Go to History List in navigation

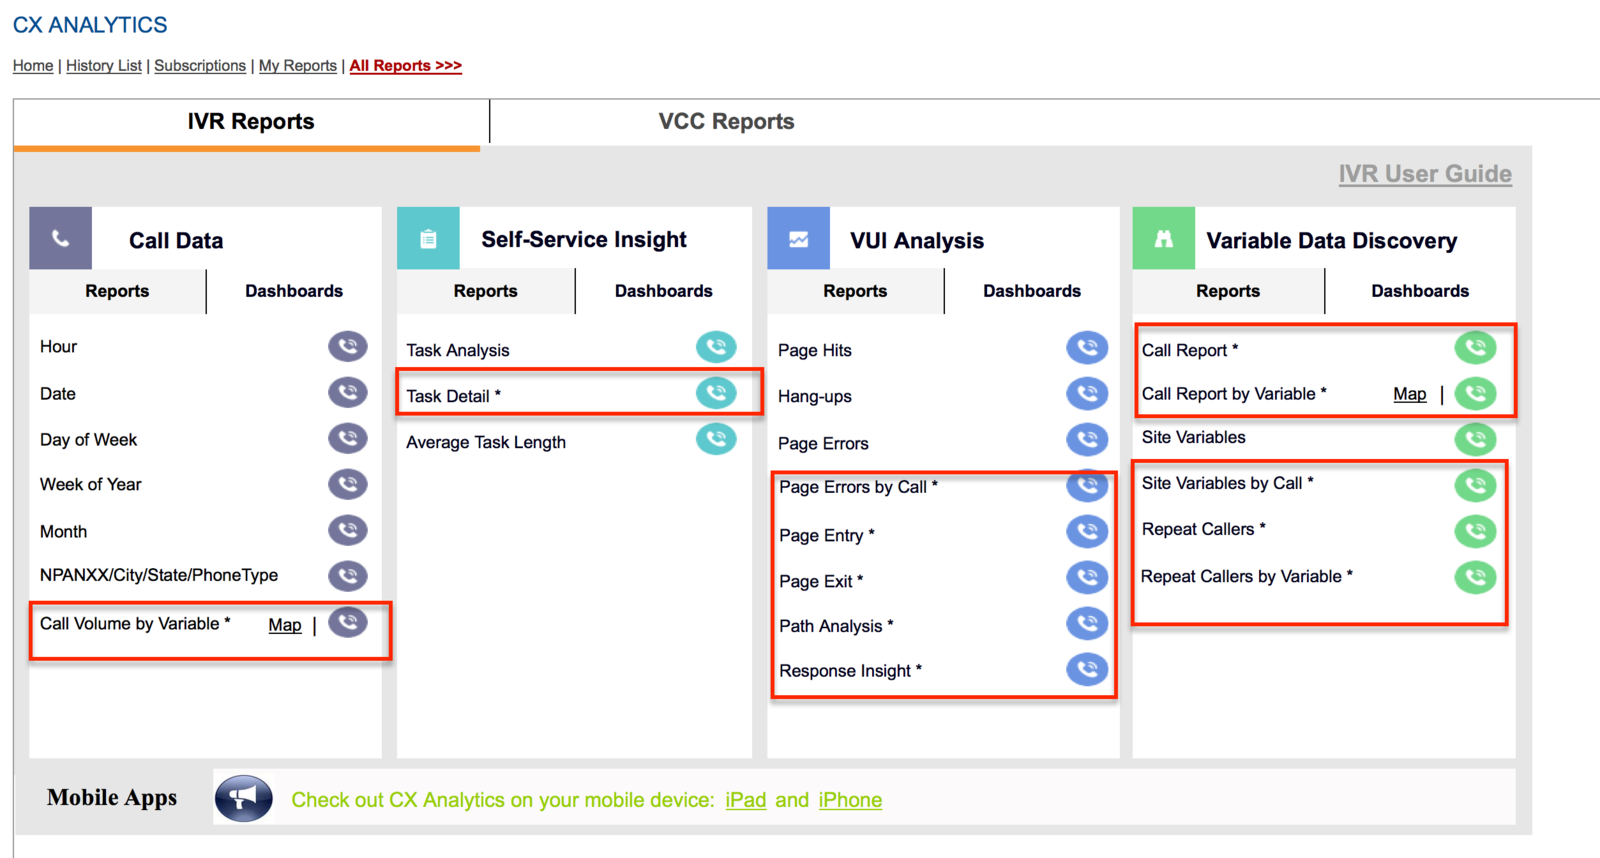[104, 65]
